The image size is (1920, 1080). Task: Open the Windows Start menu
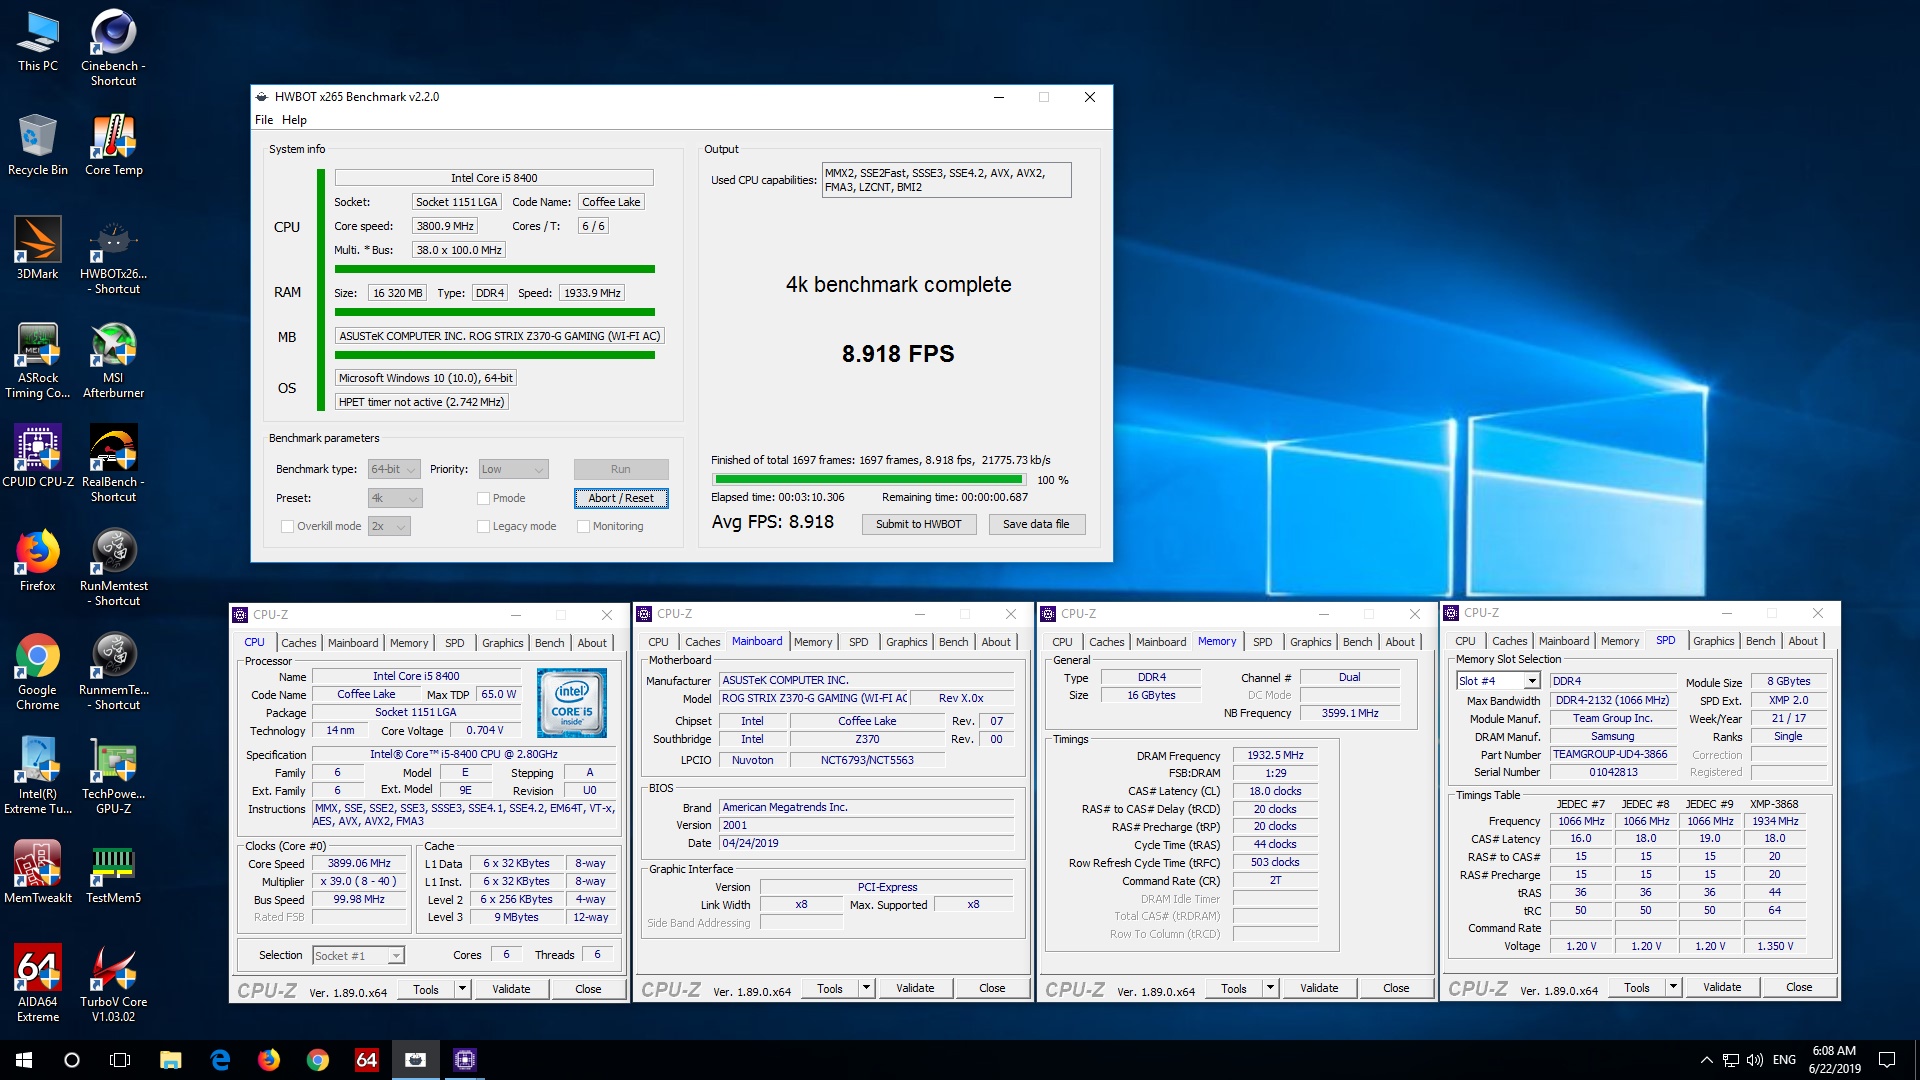tap(24, 1060)
